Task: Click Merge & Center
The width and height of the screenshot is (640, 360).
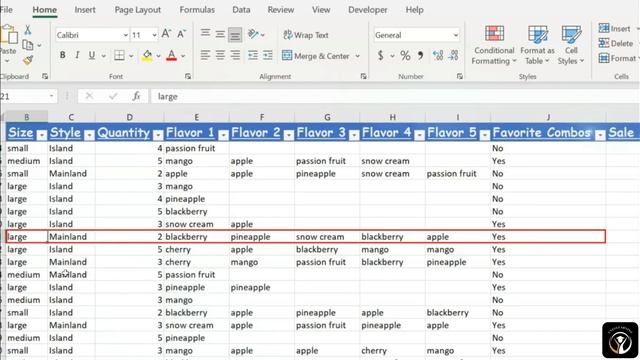Action: coord(316,56)
